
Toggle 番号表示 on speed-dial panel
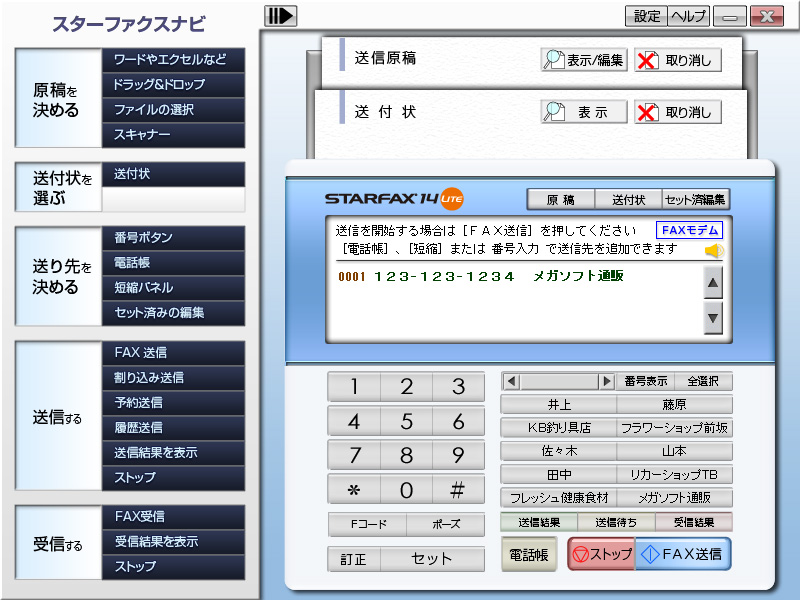pos(645,381)
